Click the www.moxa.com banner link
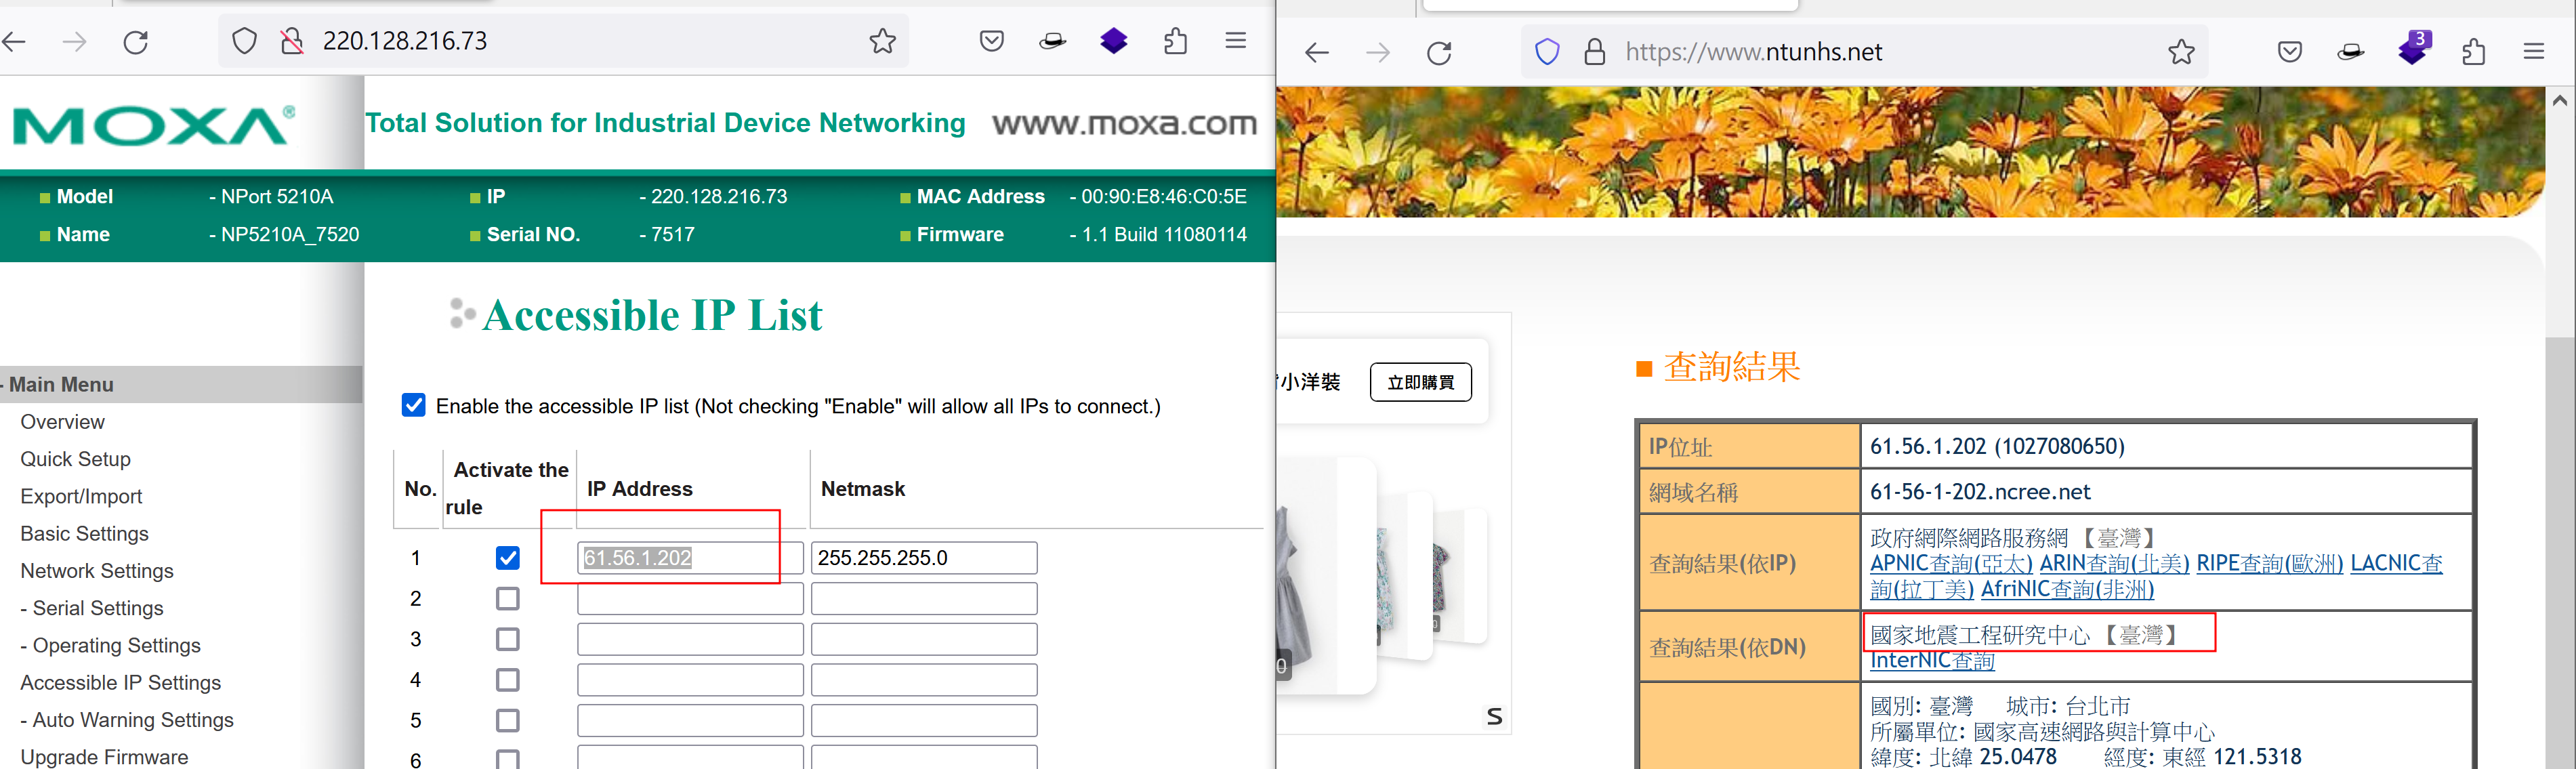 coord(1124,123)
